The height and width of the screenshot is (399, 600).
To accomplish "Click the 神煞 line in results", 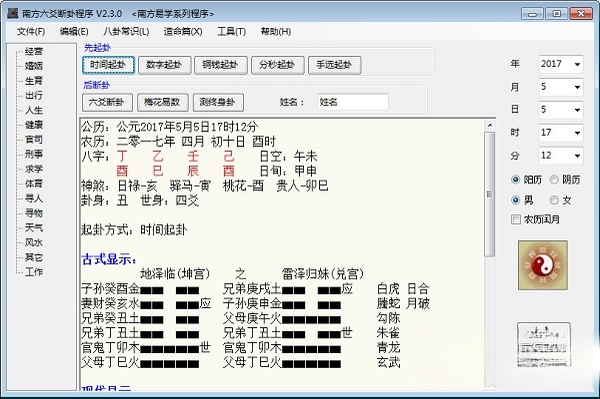I will tap(205, 186).
